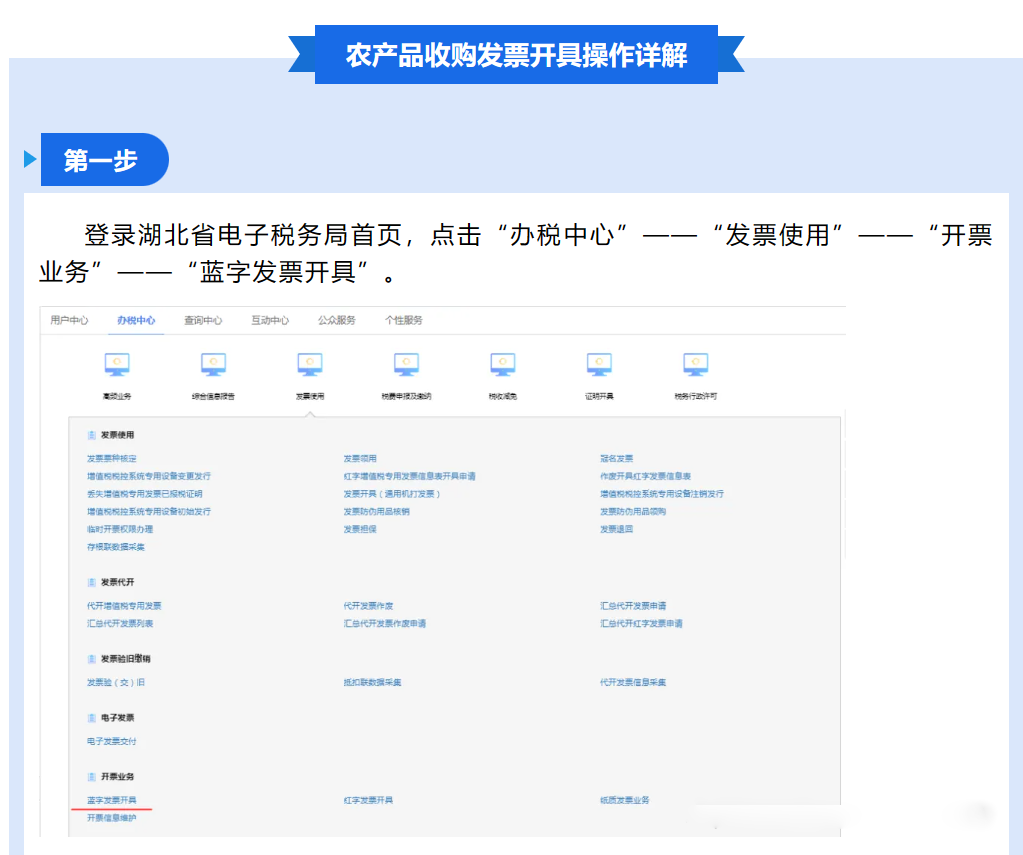The width and height of the screenshot is (1023, 855).
Task: Click the 发票领用 link
Action: click(360, 458)
